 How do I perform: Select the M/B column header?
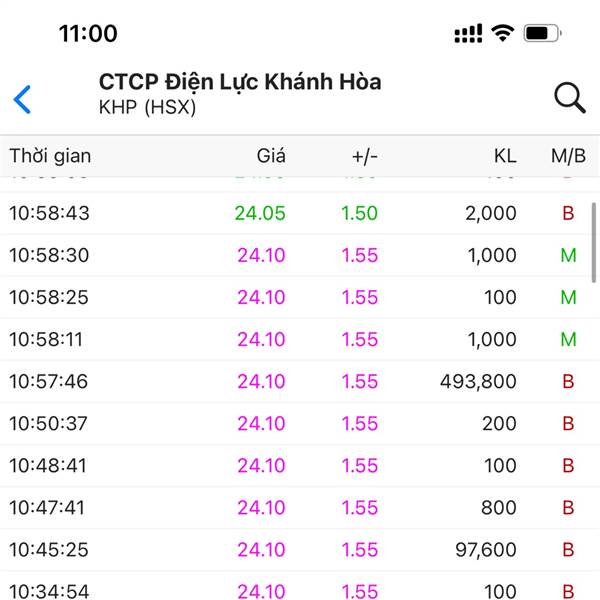(568, 156)
